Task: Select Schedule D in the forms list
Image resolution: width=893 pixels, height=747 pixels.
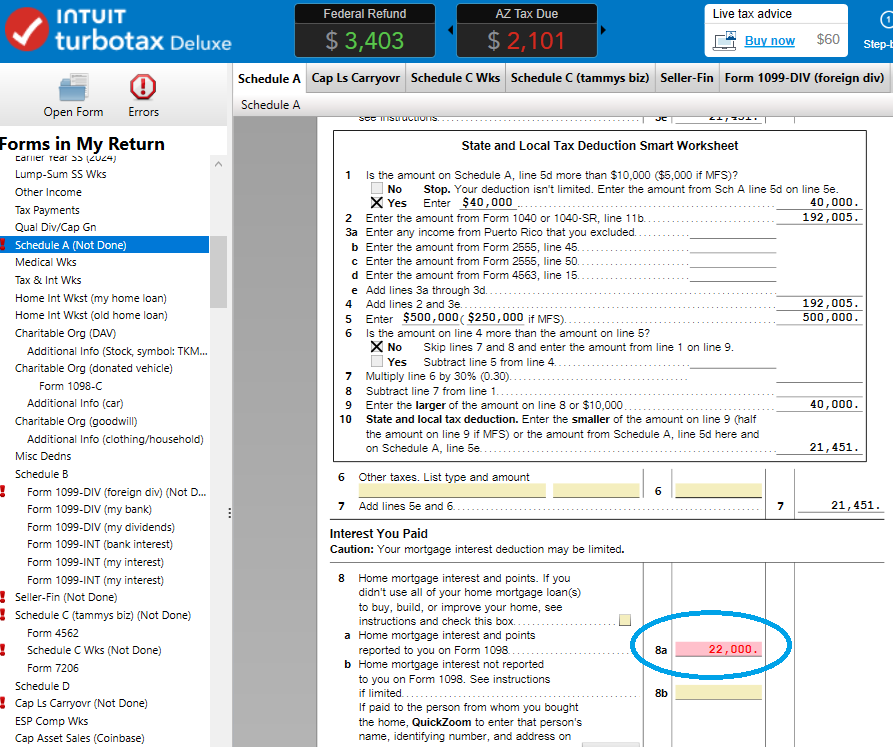Action: [x=42, y=686]
